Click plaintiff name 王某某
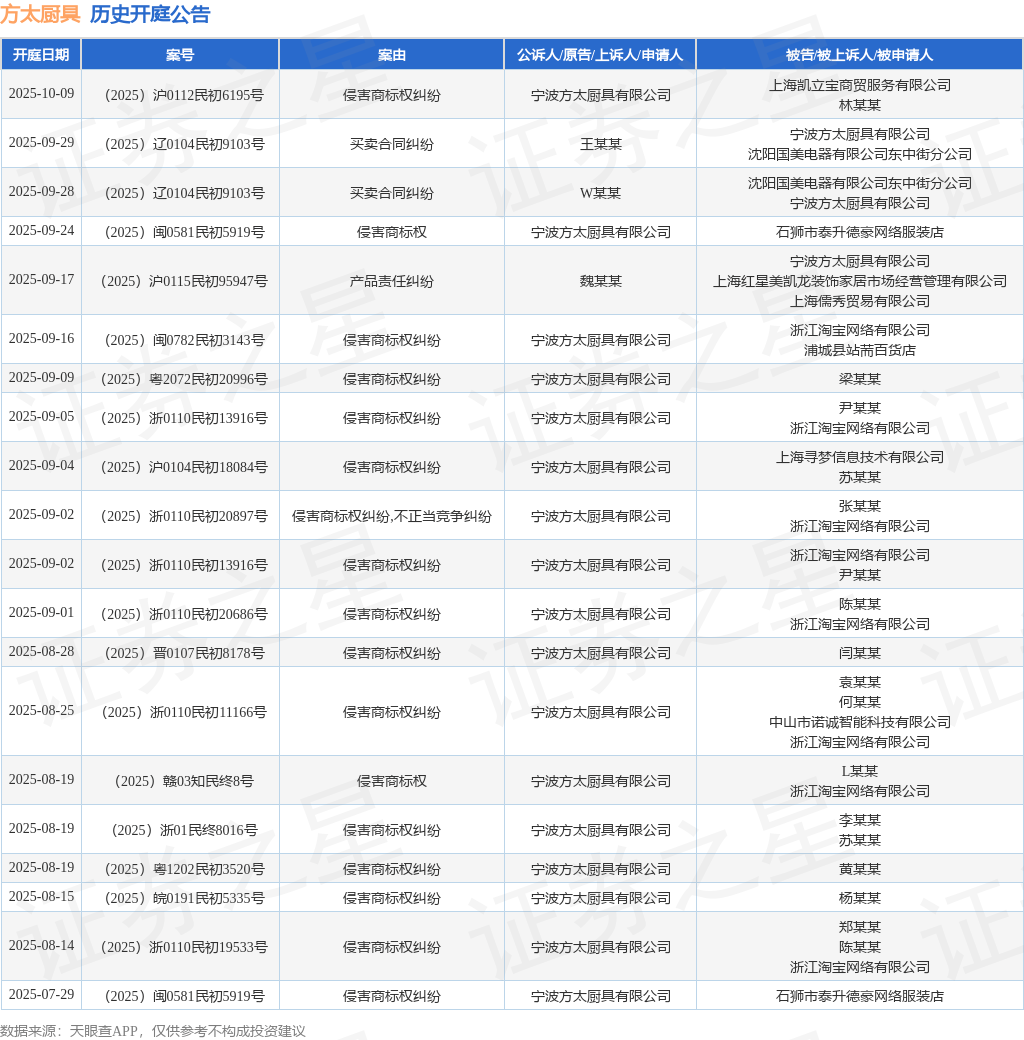The width and height of the screenshot is (1024, 1040). 600,144
